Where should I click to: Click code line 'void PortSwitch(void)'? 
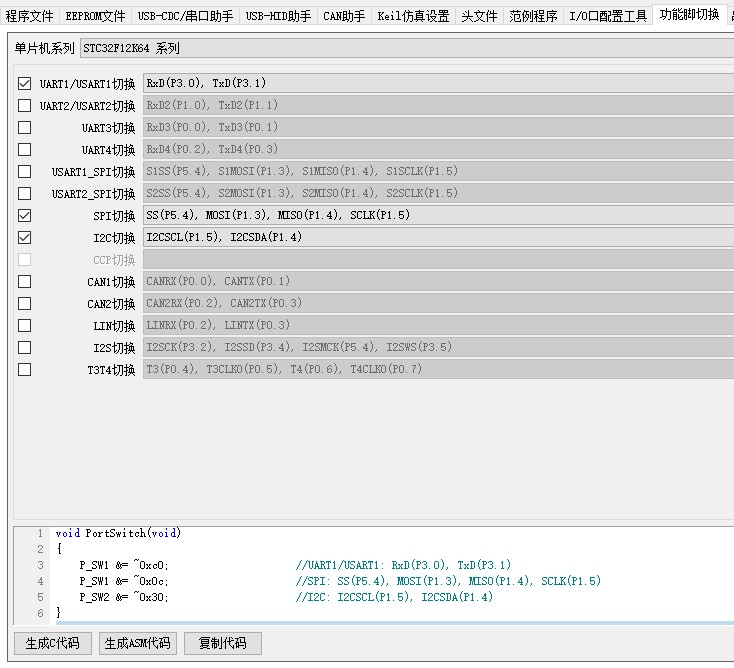[x=118, y=533]
